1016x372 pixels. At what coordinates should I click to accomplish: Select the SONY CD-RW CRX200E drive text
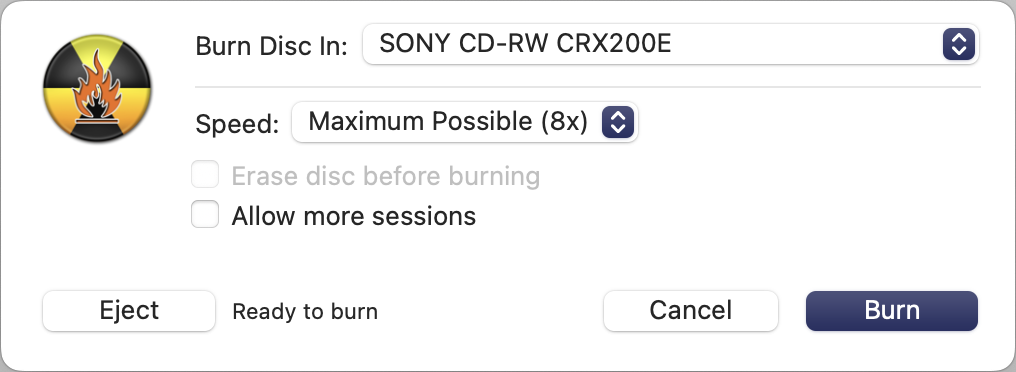click(525, 44)
